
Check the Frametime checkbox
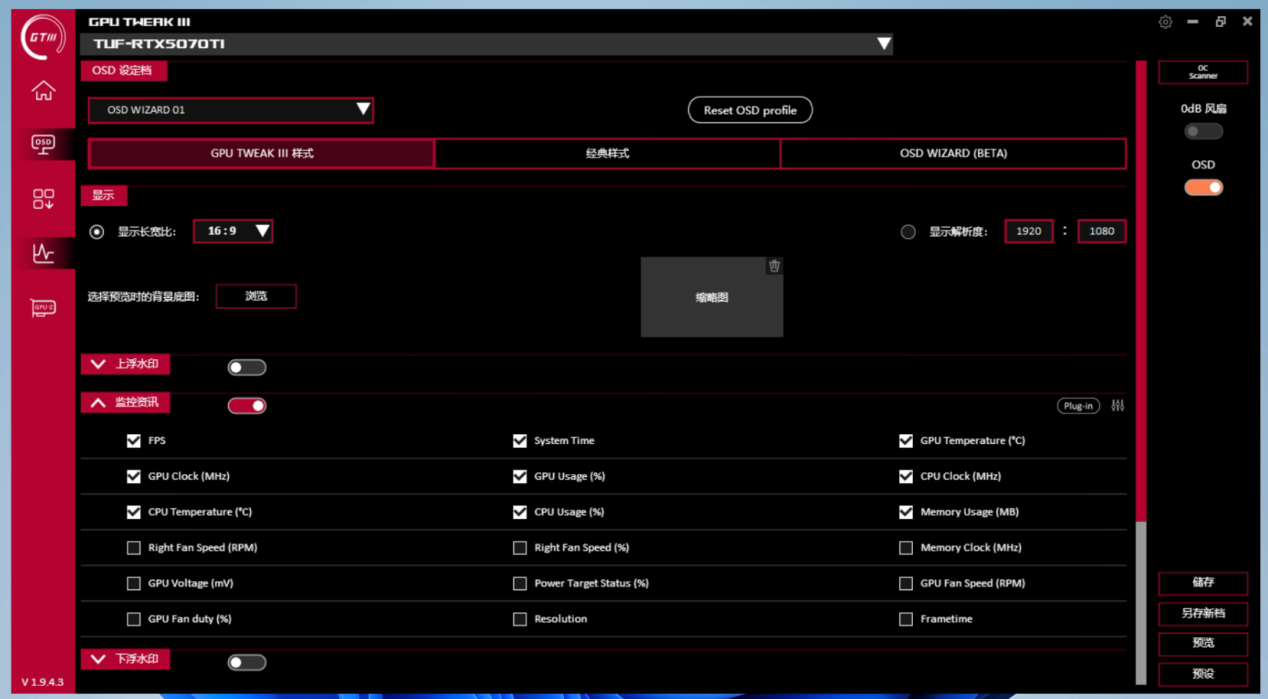pos(906,619)
